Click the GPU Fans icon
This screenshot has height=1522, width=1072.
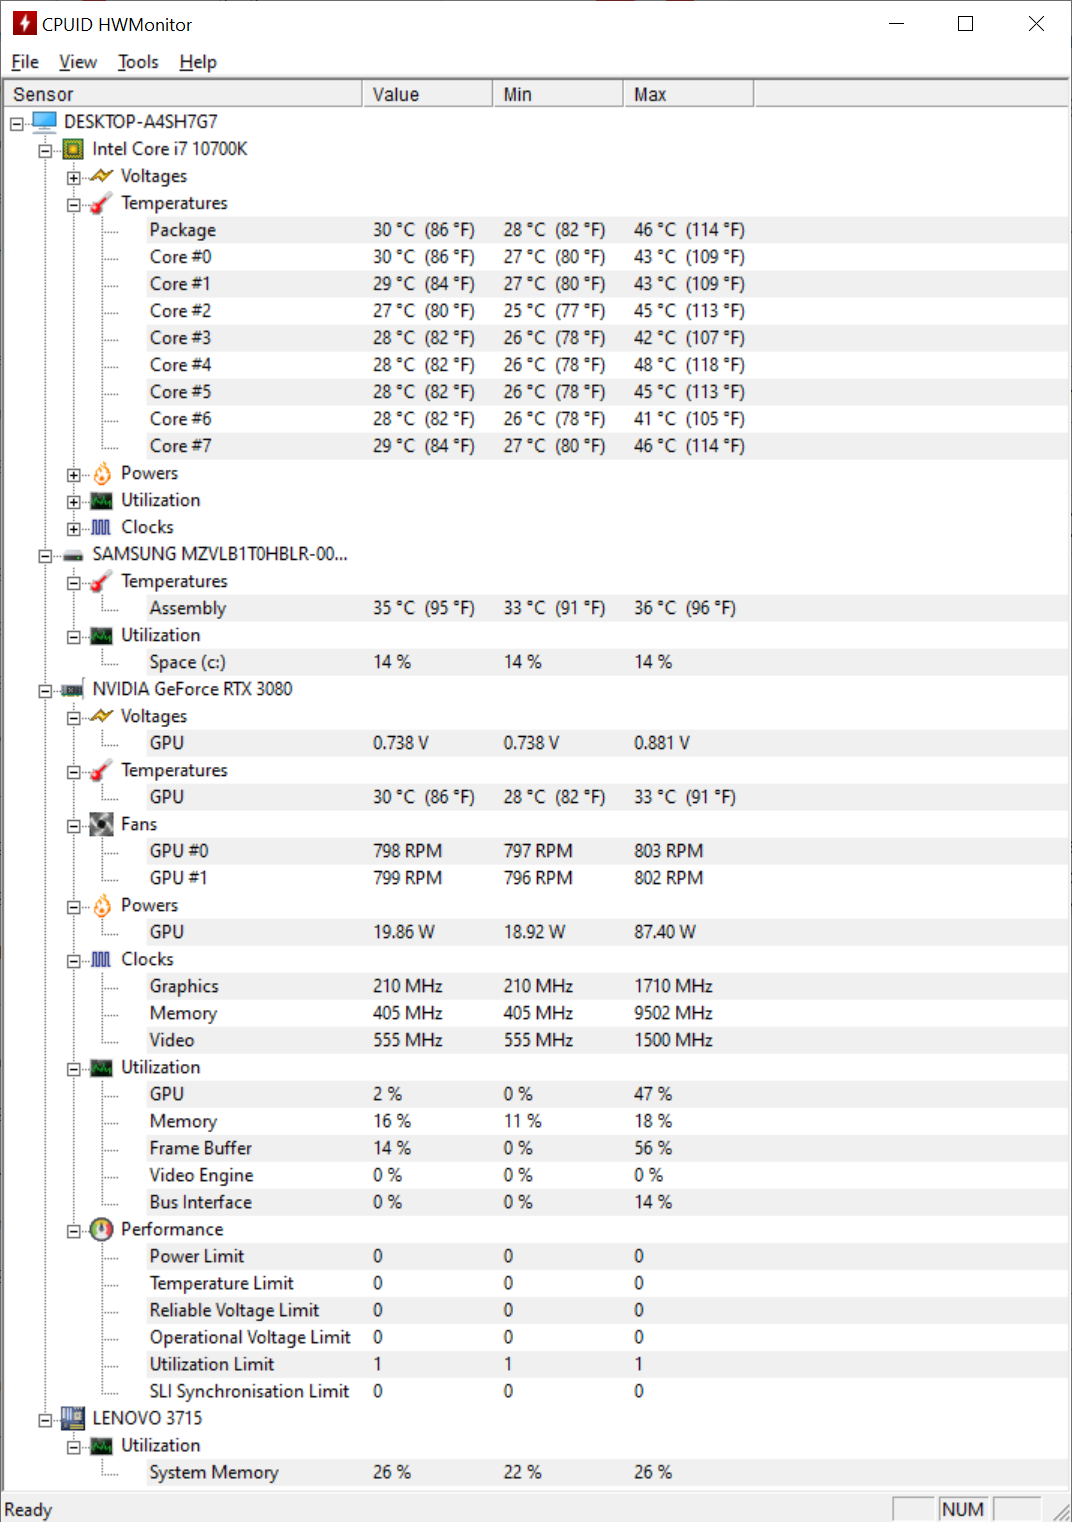[101, 824]
